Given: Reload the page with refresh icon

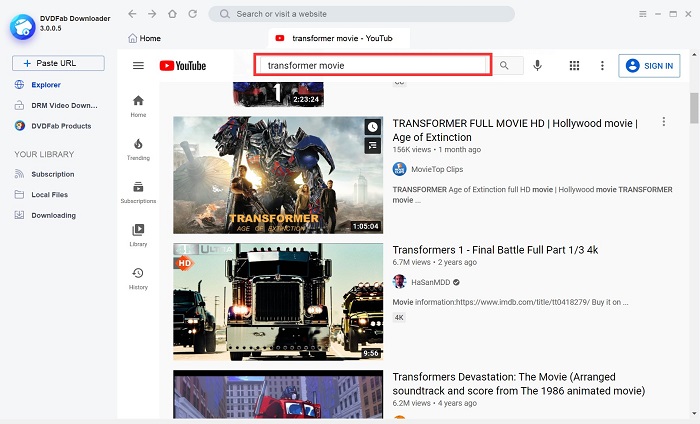Looking at the screenshot, I should [192, 14].
